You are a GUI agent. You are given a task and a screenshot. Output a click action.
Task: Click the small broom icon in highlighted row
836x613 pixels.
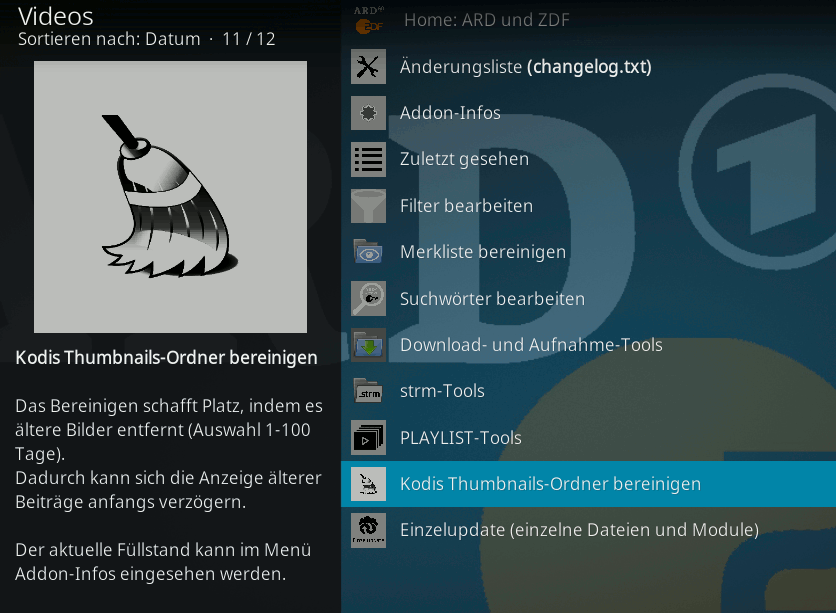(368, 484)
